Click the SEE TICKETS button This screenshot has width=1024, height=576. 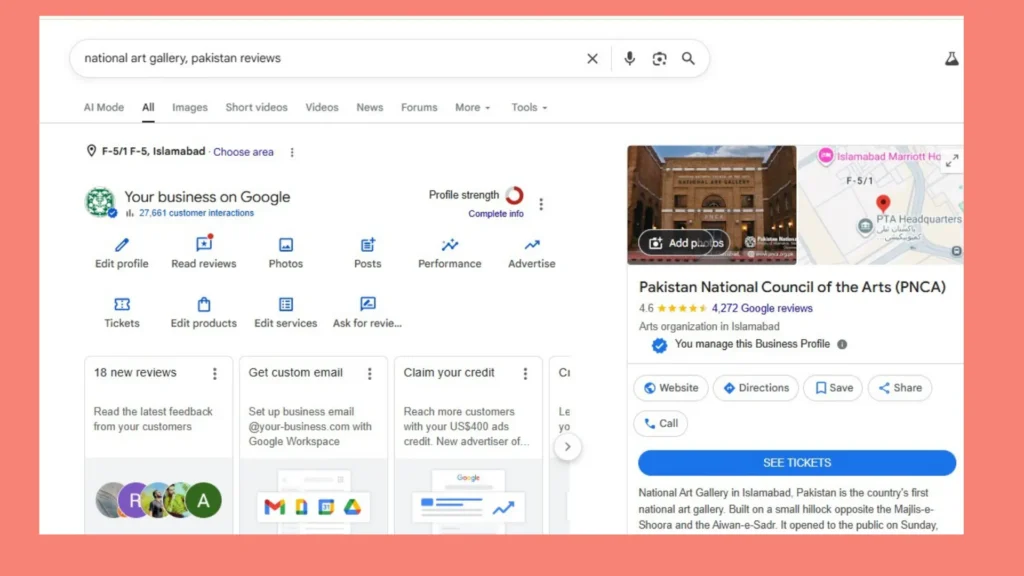tap(797, 463)
